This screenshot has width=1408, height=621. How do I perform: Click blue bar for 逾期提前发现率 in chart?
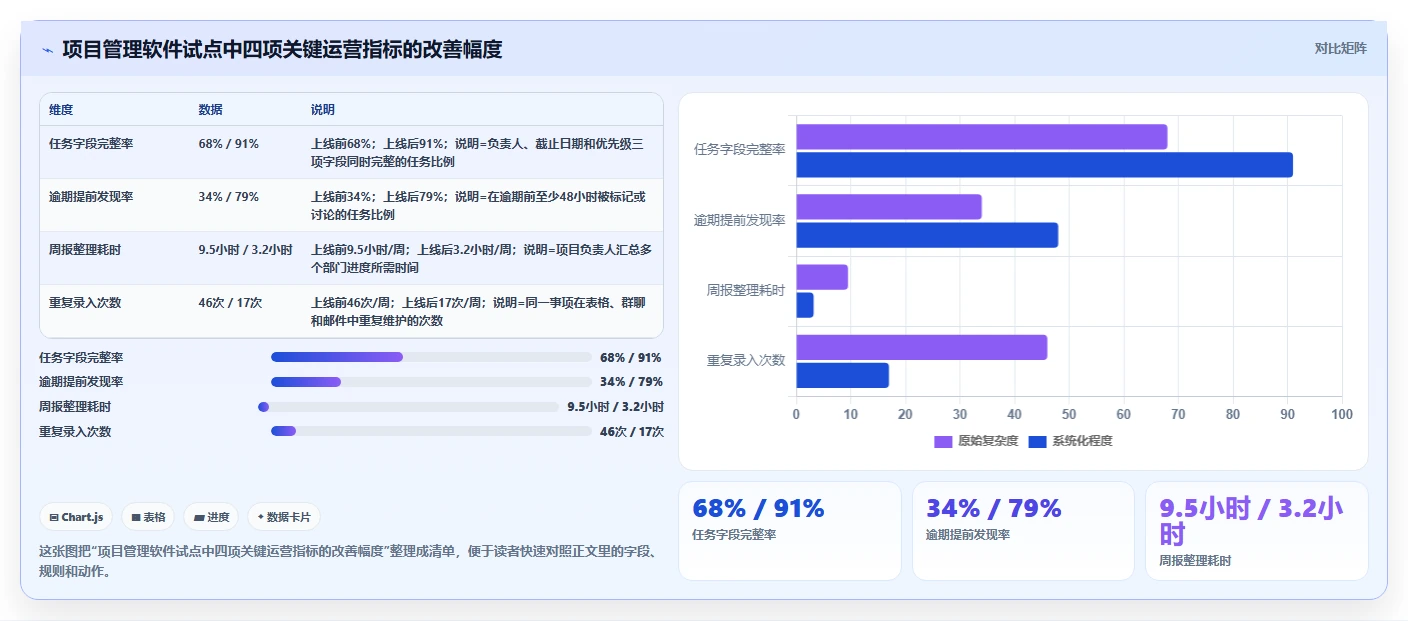pos(927,235)
